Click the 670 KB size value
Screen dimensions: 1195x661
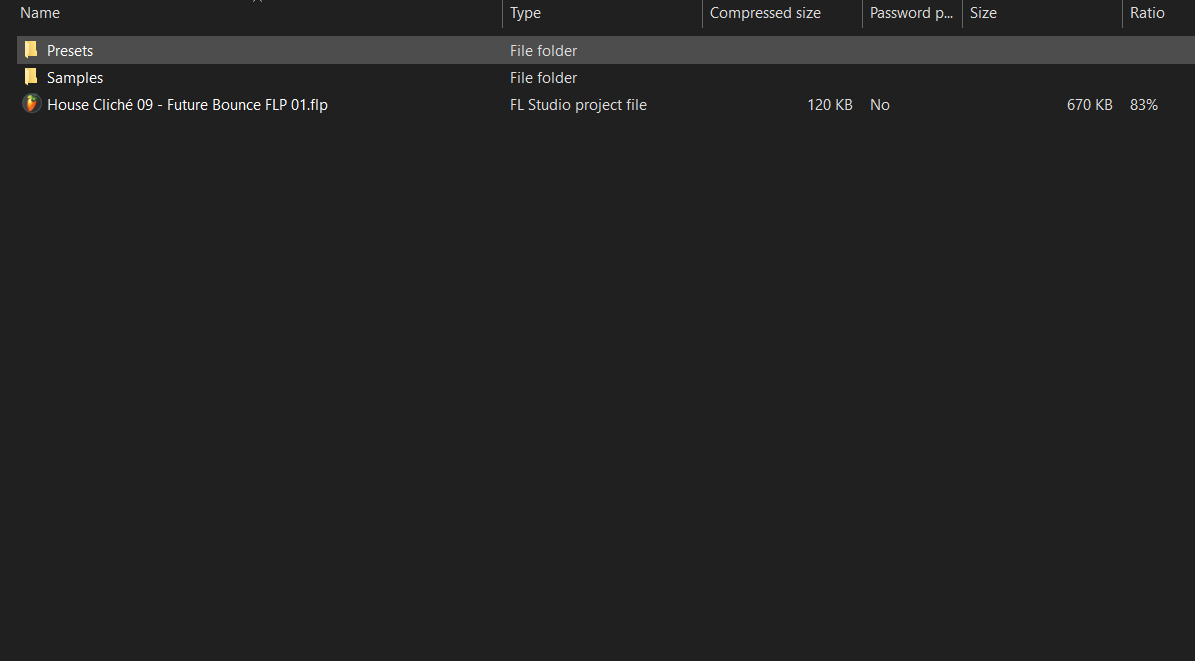click(x=1089, y=105)
